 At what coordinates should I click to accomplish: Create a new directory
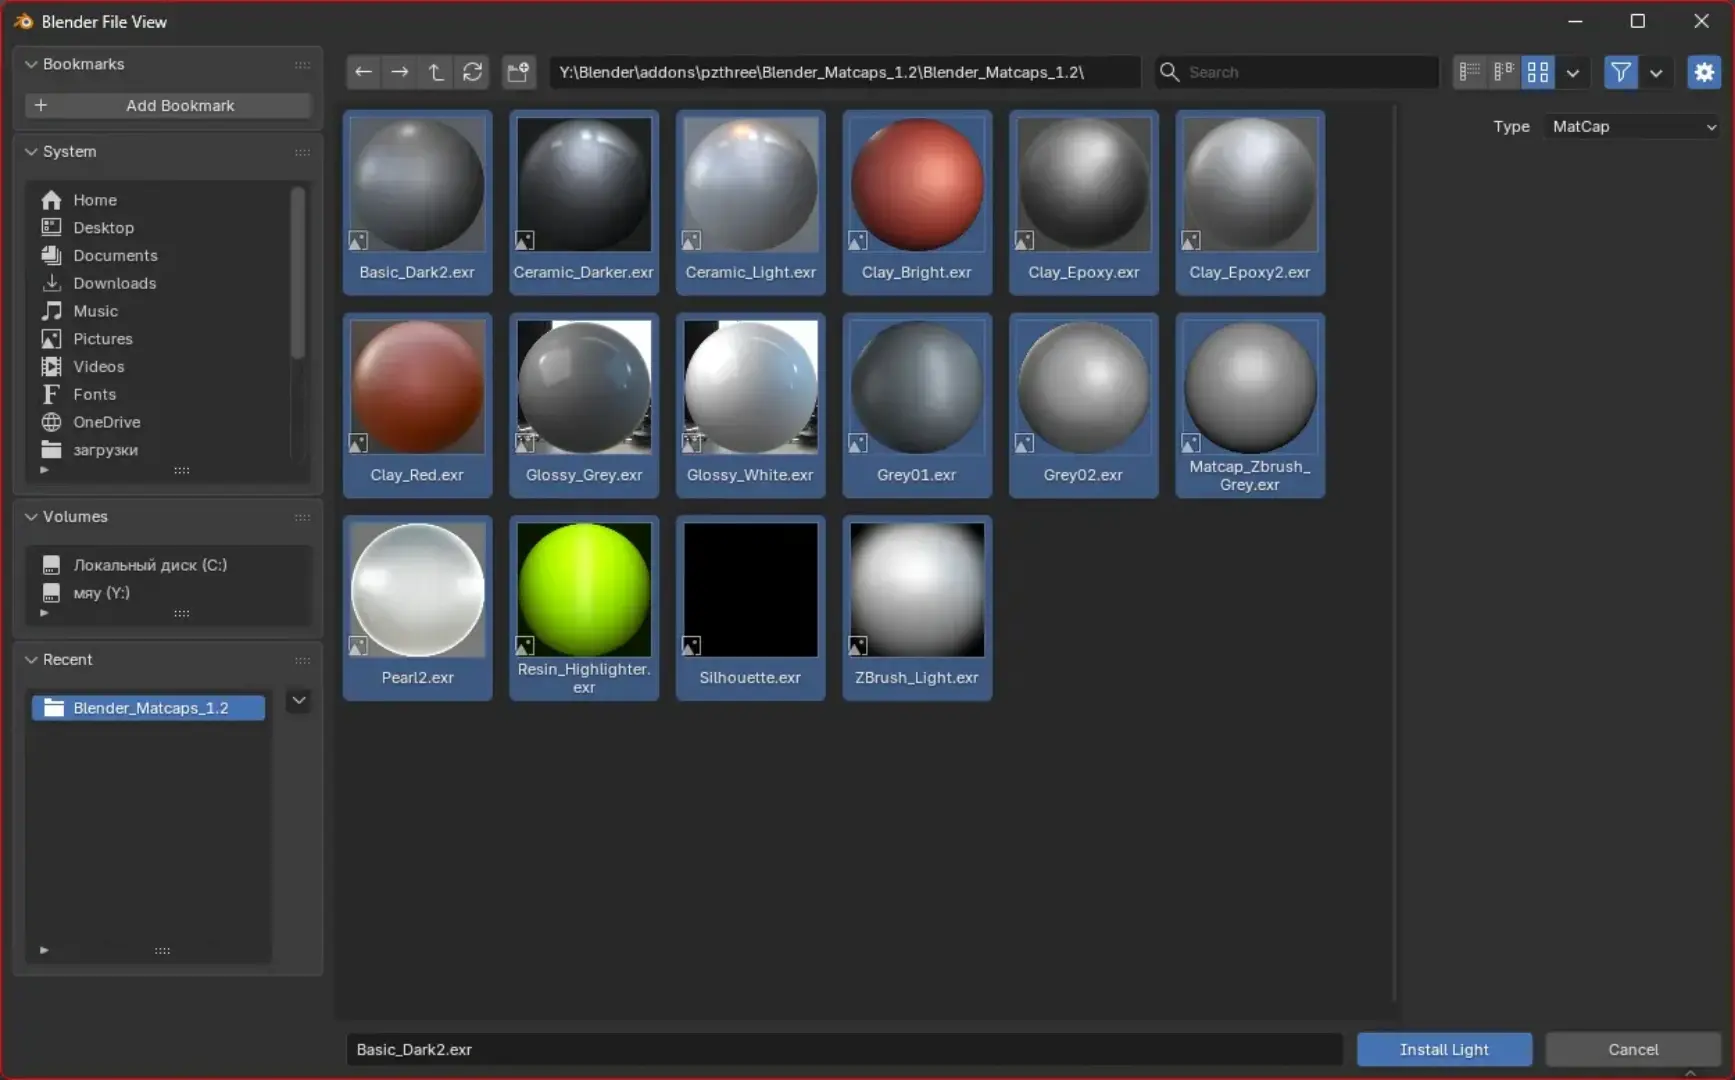pyautogui.click(x=518, y=72)
